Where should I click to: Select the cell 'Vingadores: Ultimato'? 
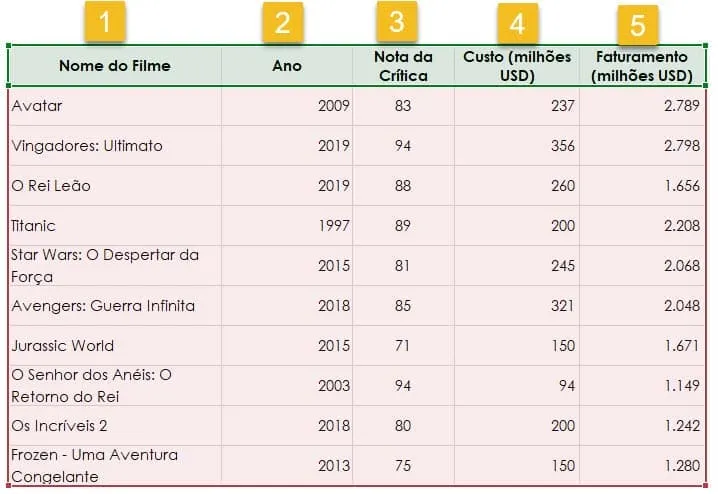pos(115,146)
